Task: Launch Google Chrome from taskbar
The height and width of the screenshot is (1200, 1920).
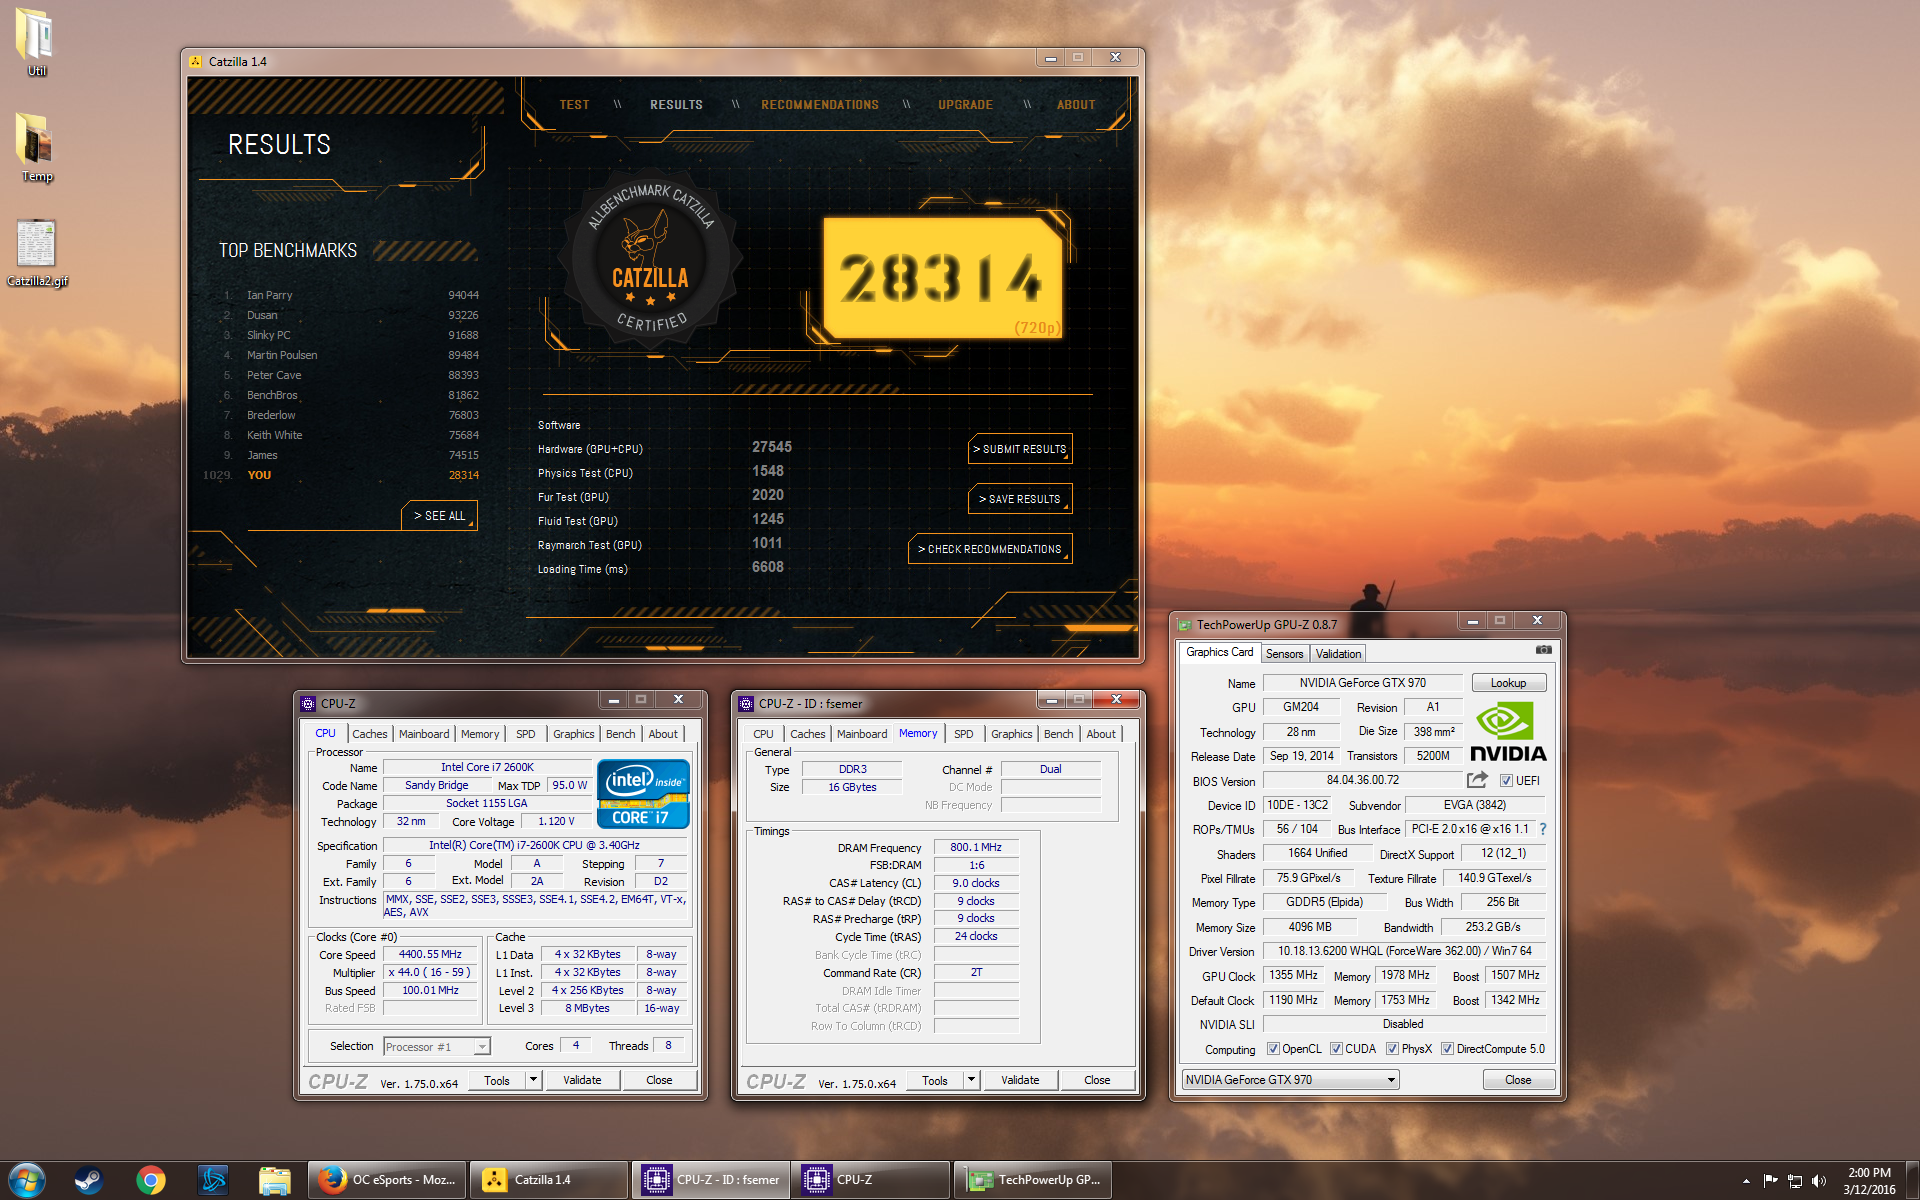Action: click(x=151, y=1180)
